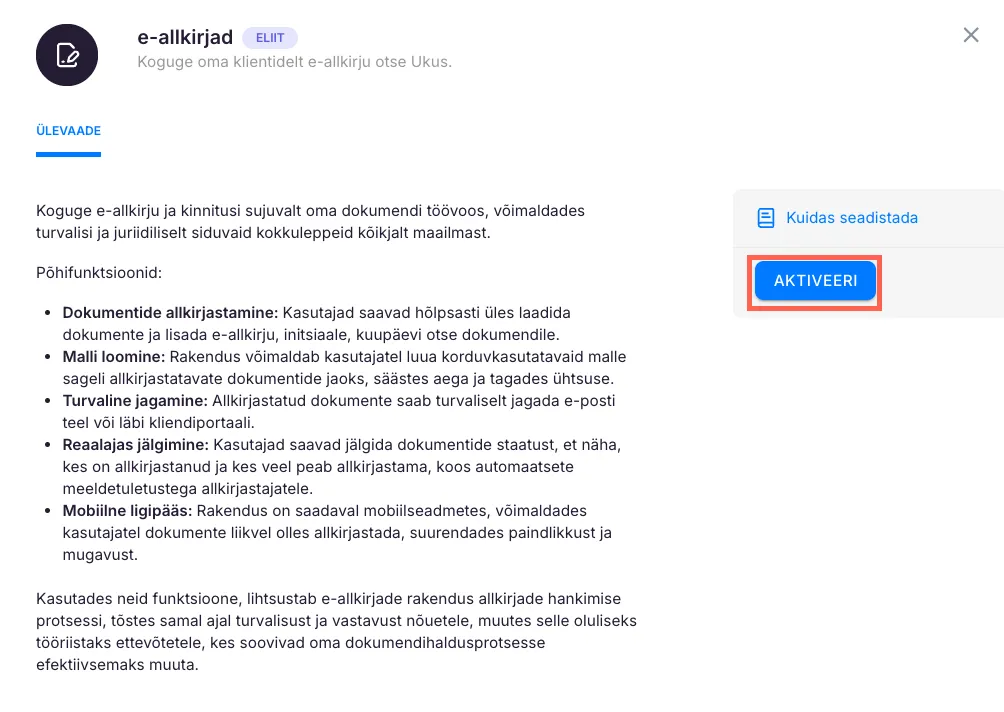Click the subtitle about collecting client e-signatures

point(294,62)
